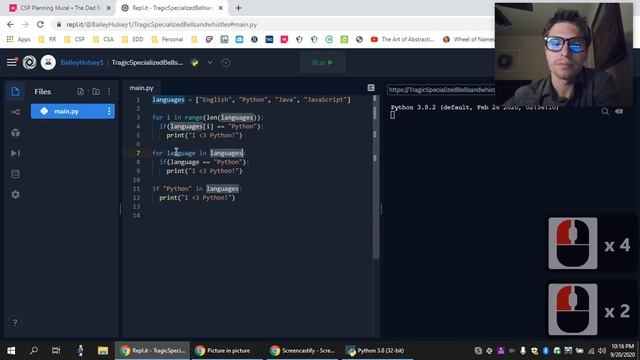This screenshot has width=640, height=360.
Task: Open the Files sidebar panel
Action: click(16, 91)
